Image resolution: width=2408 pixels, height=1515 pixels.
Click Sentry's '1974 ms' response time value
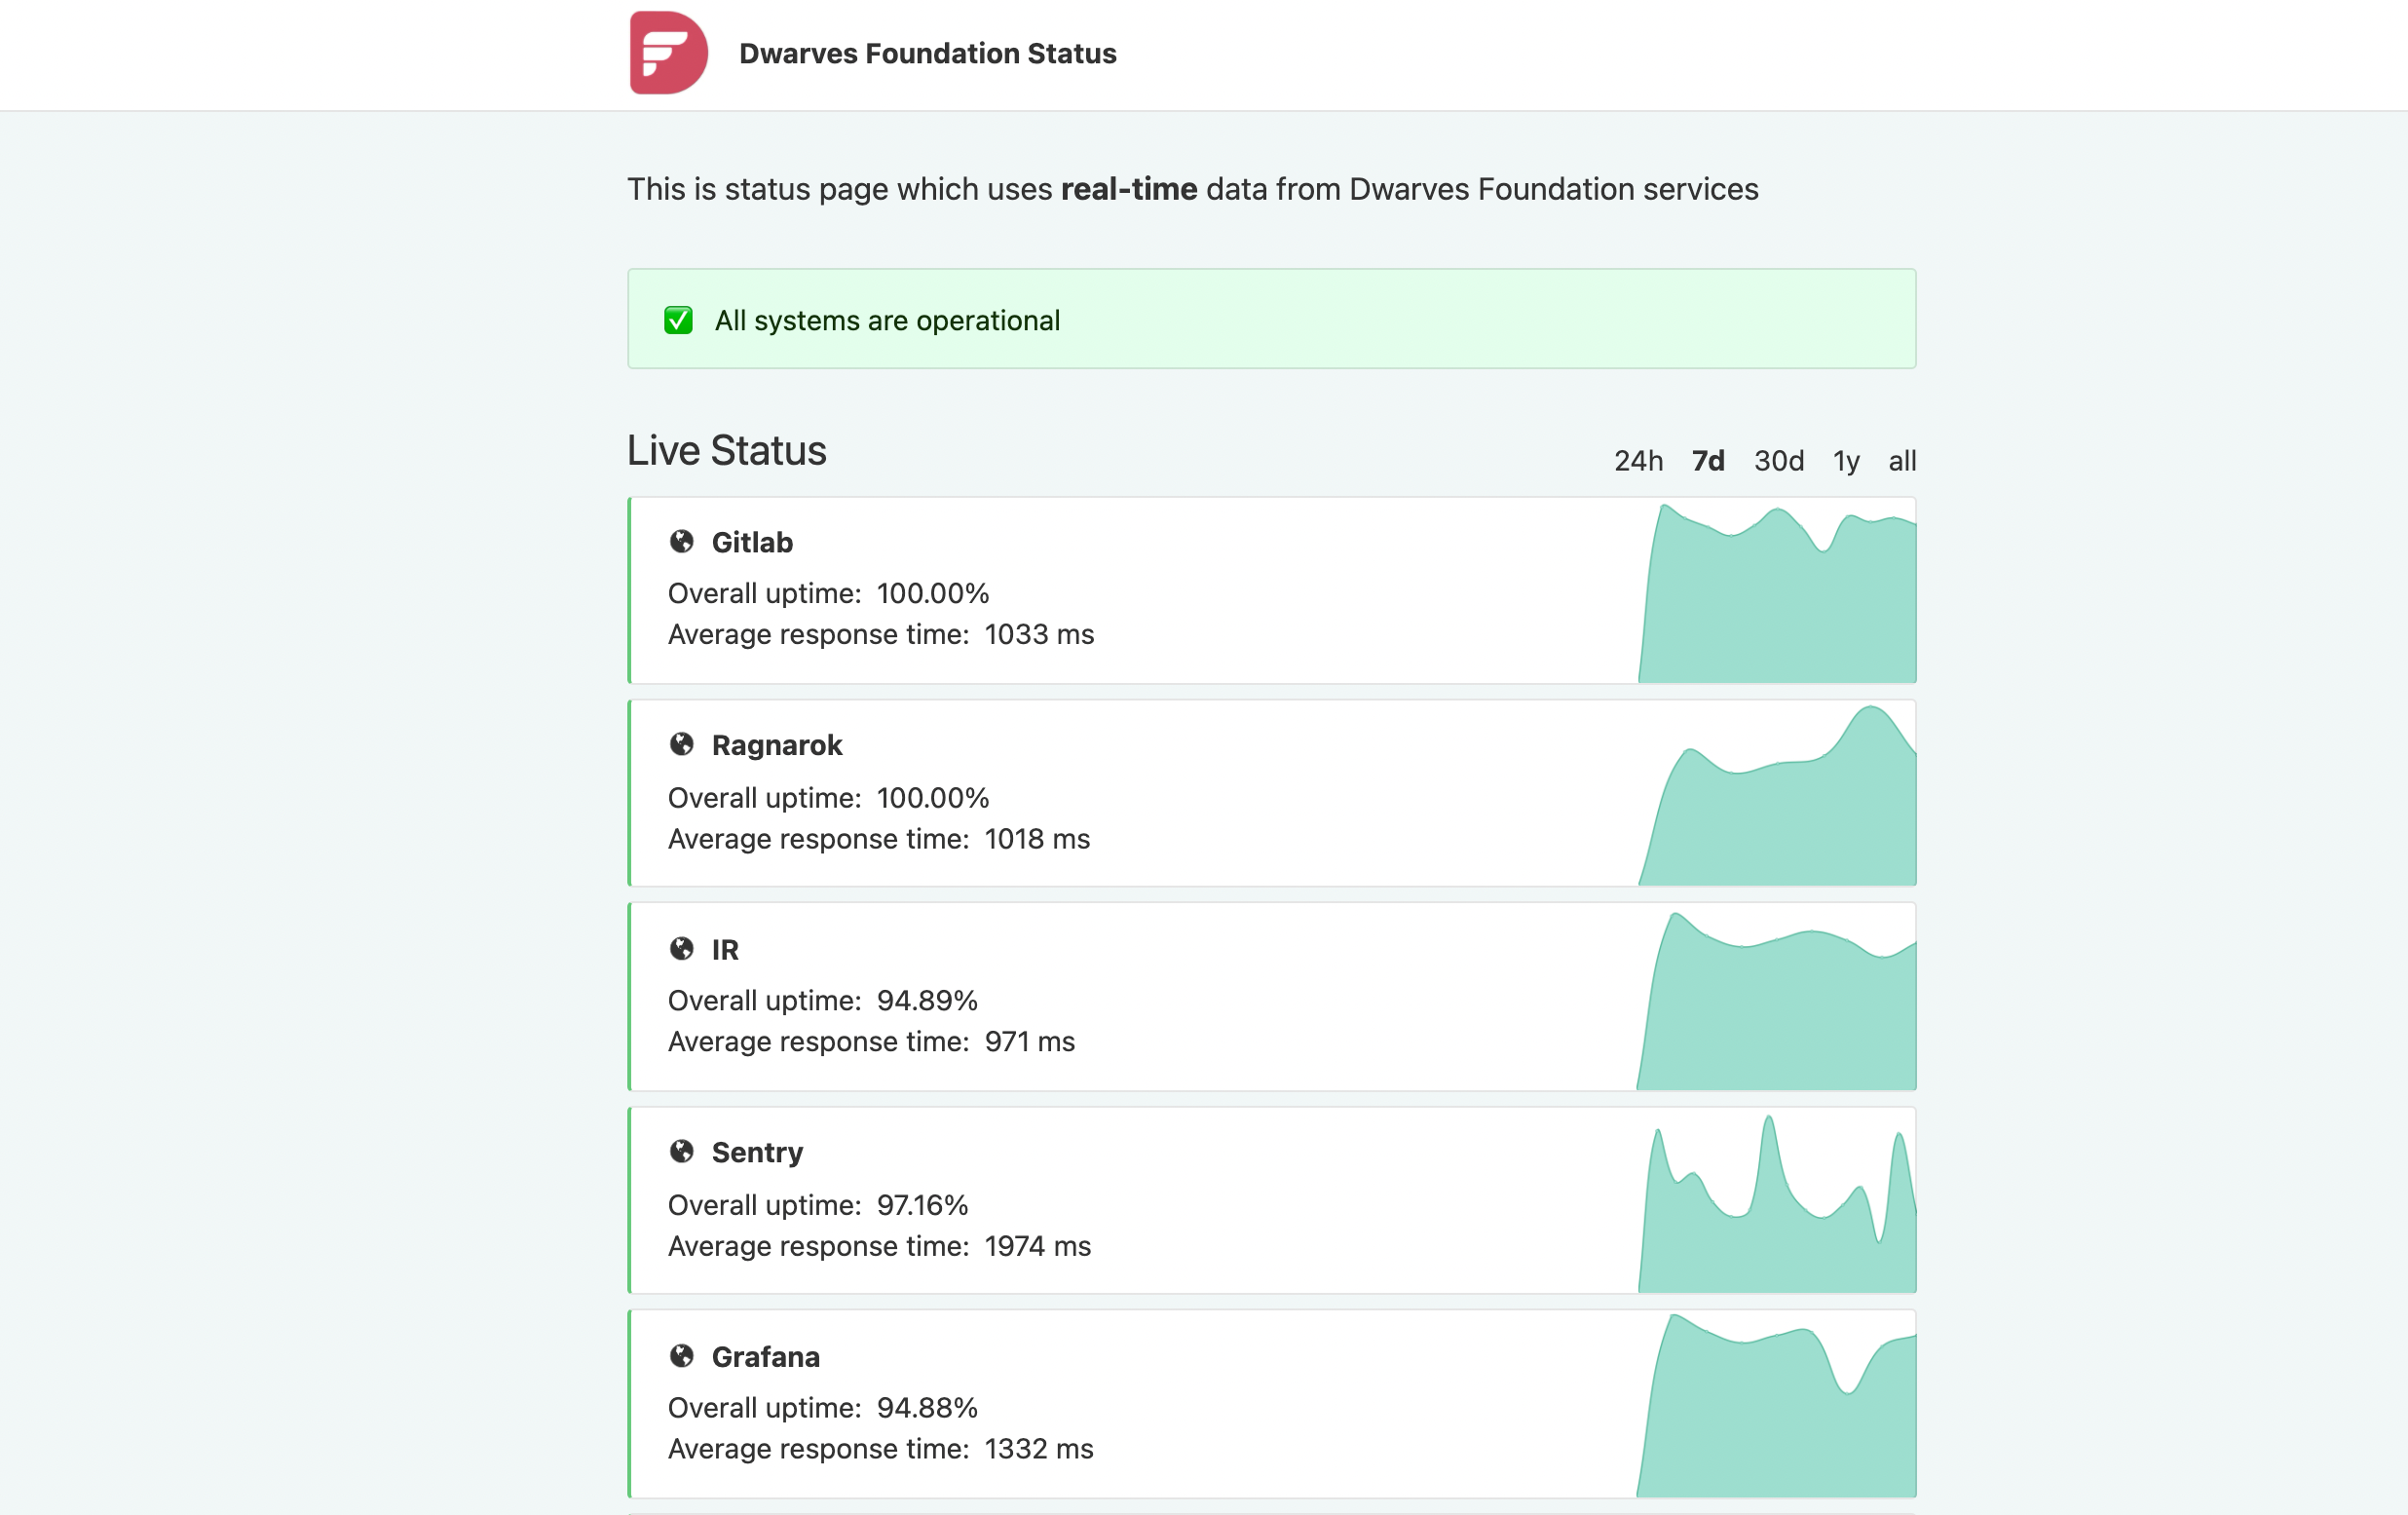click(x=1037, y=1246)
